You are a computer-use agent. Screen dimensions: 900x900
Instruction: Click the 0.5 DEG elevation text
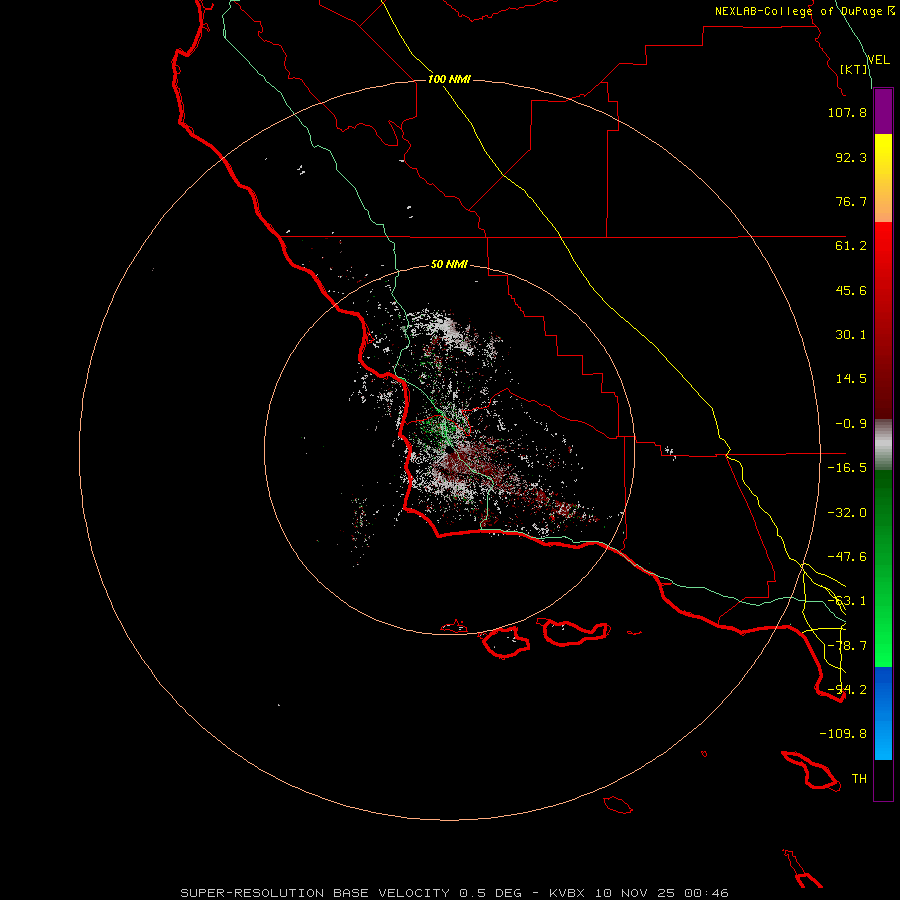tap(490, 893)
